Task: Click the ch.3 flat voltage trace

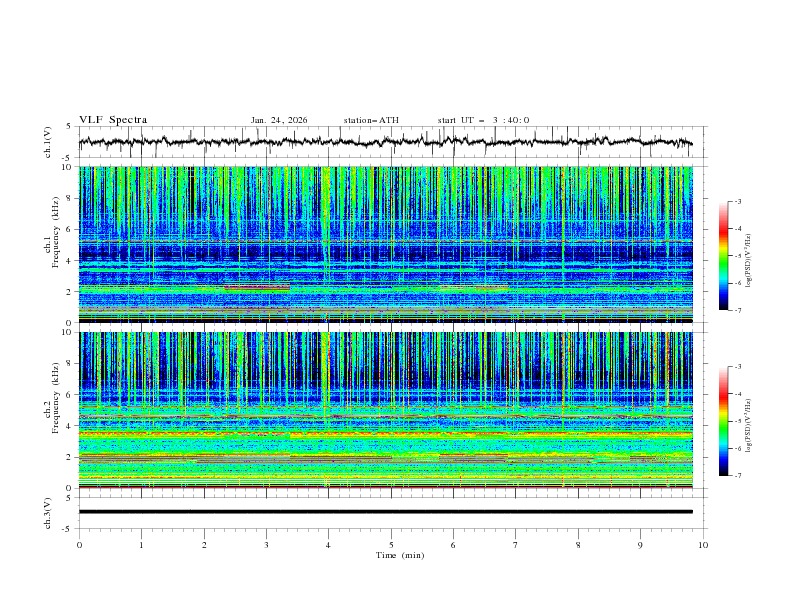Action: [386, 512]
